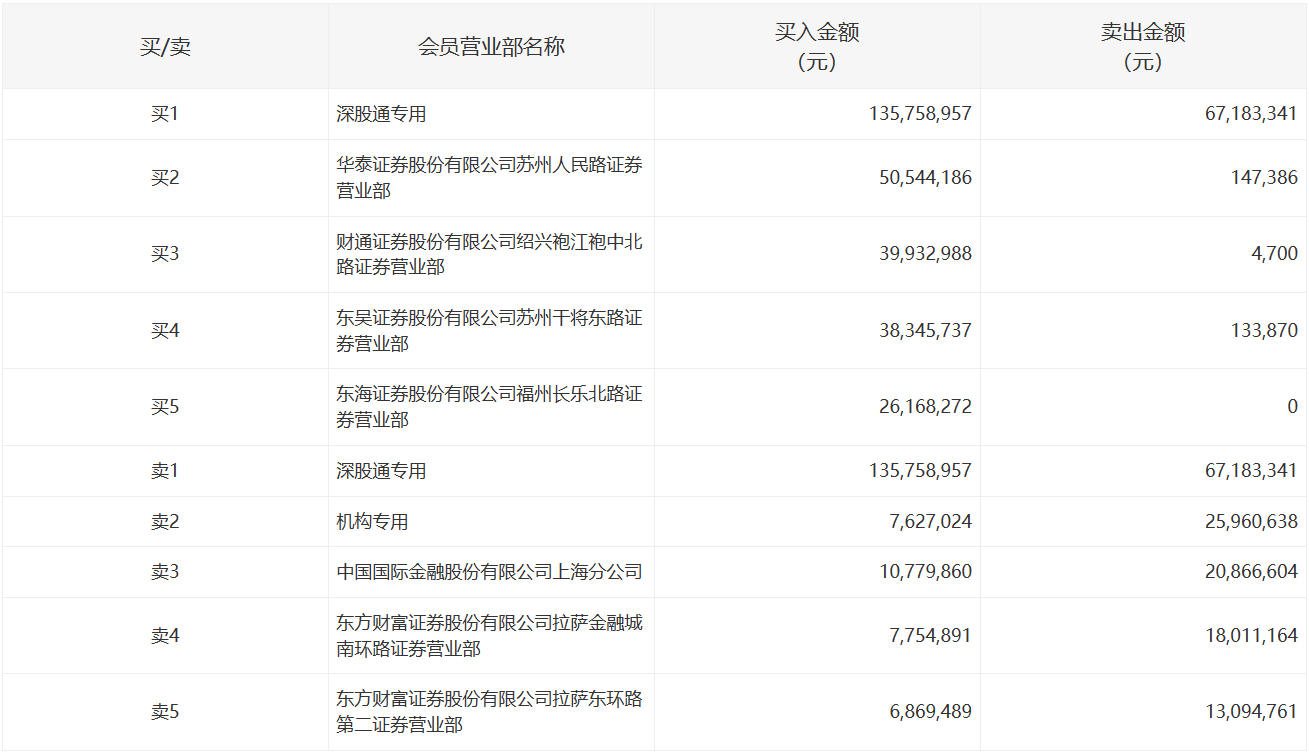Click 华泰证券 苏州人民路证券营业部 name
This screenshot has height=754, width=1309.
(489, 178)
